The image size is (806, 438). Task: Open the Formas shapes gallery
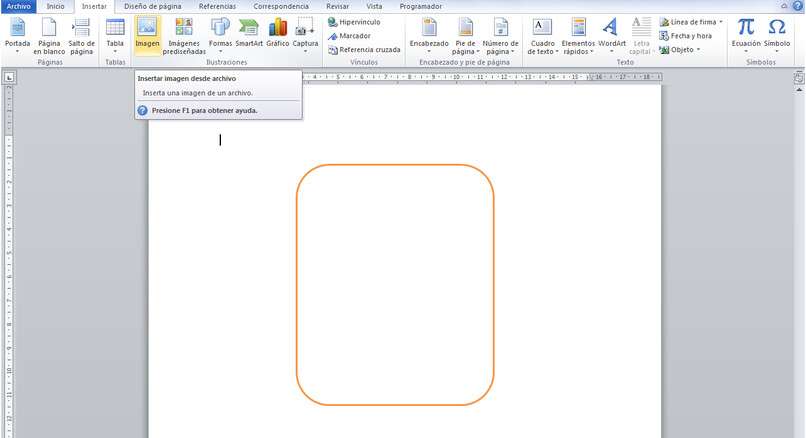coord(221,35)
